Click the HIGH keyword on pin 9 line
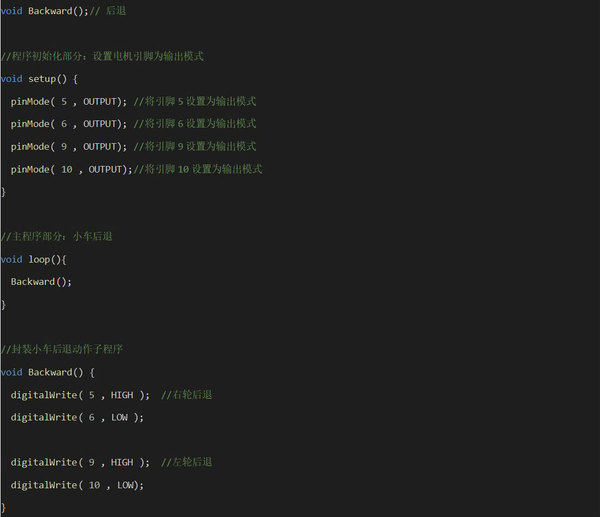This screenshot has height=517, width=600. point(122,462)
